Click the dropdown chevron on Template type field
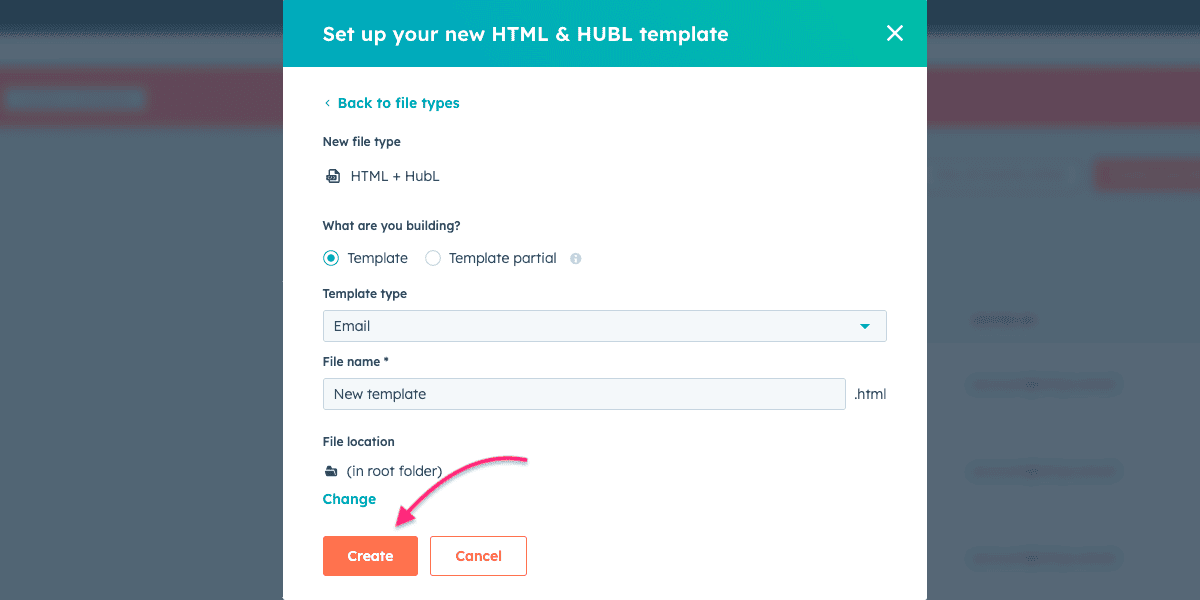 866,326
